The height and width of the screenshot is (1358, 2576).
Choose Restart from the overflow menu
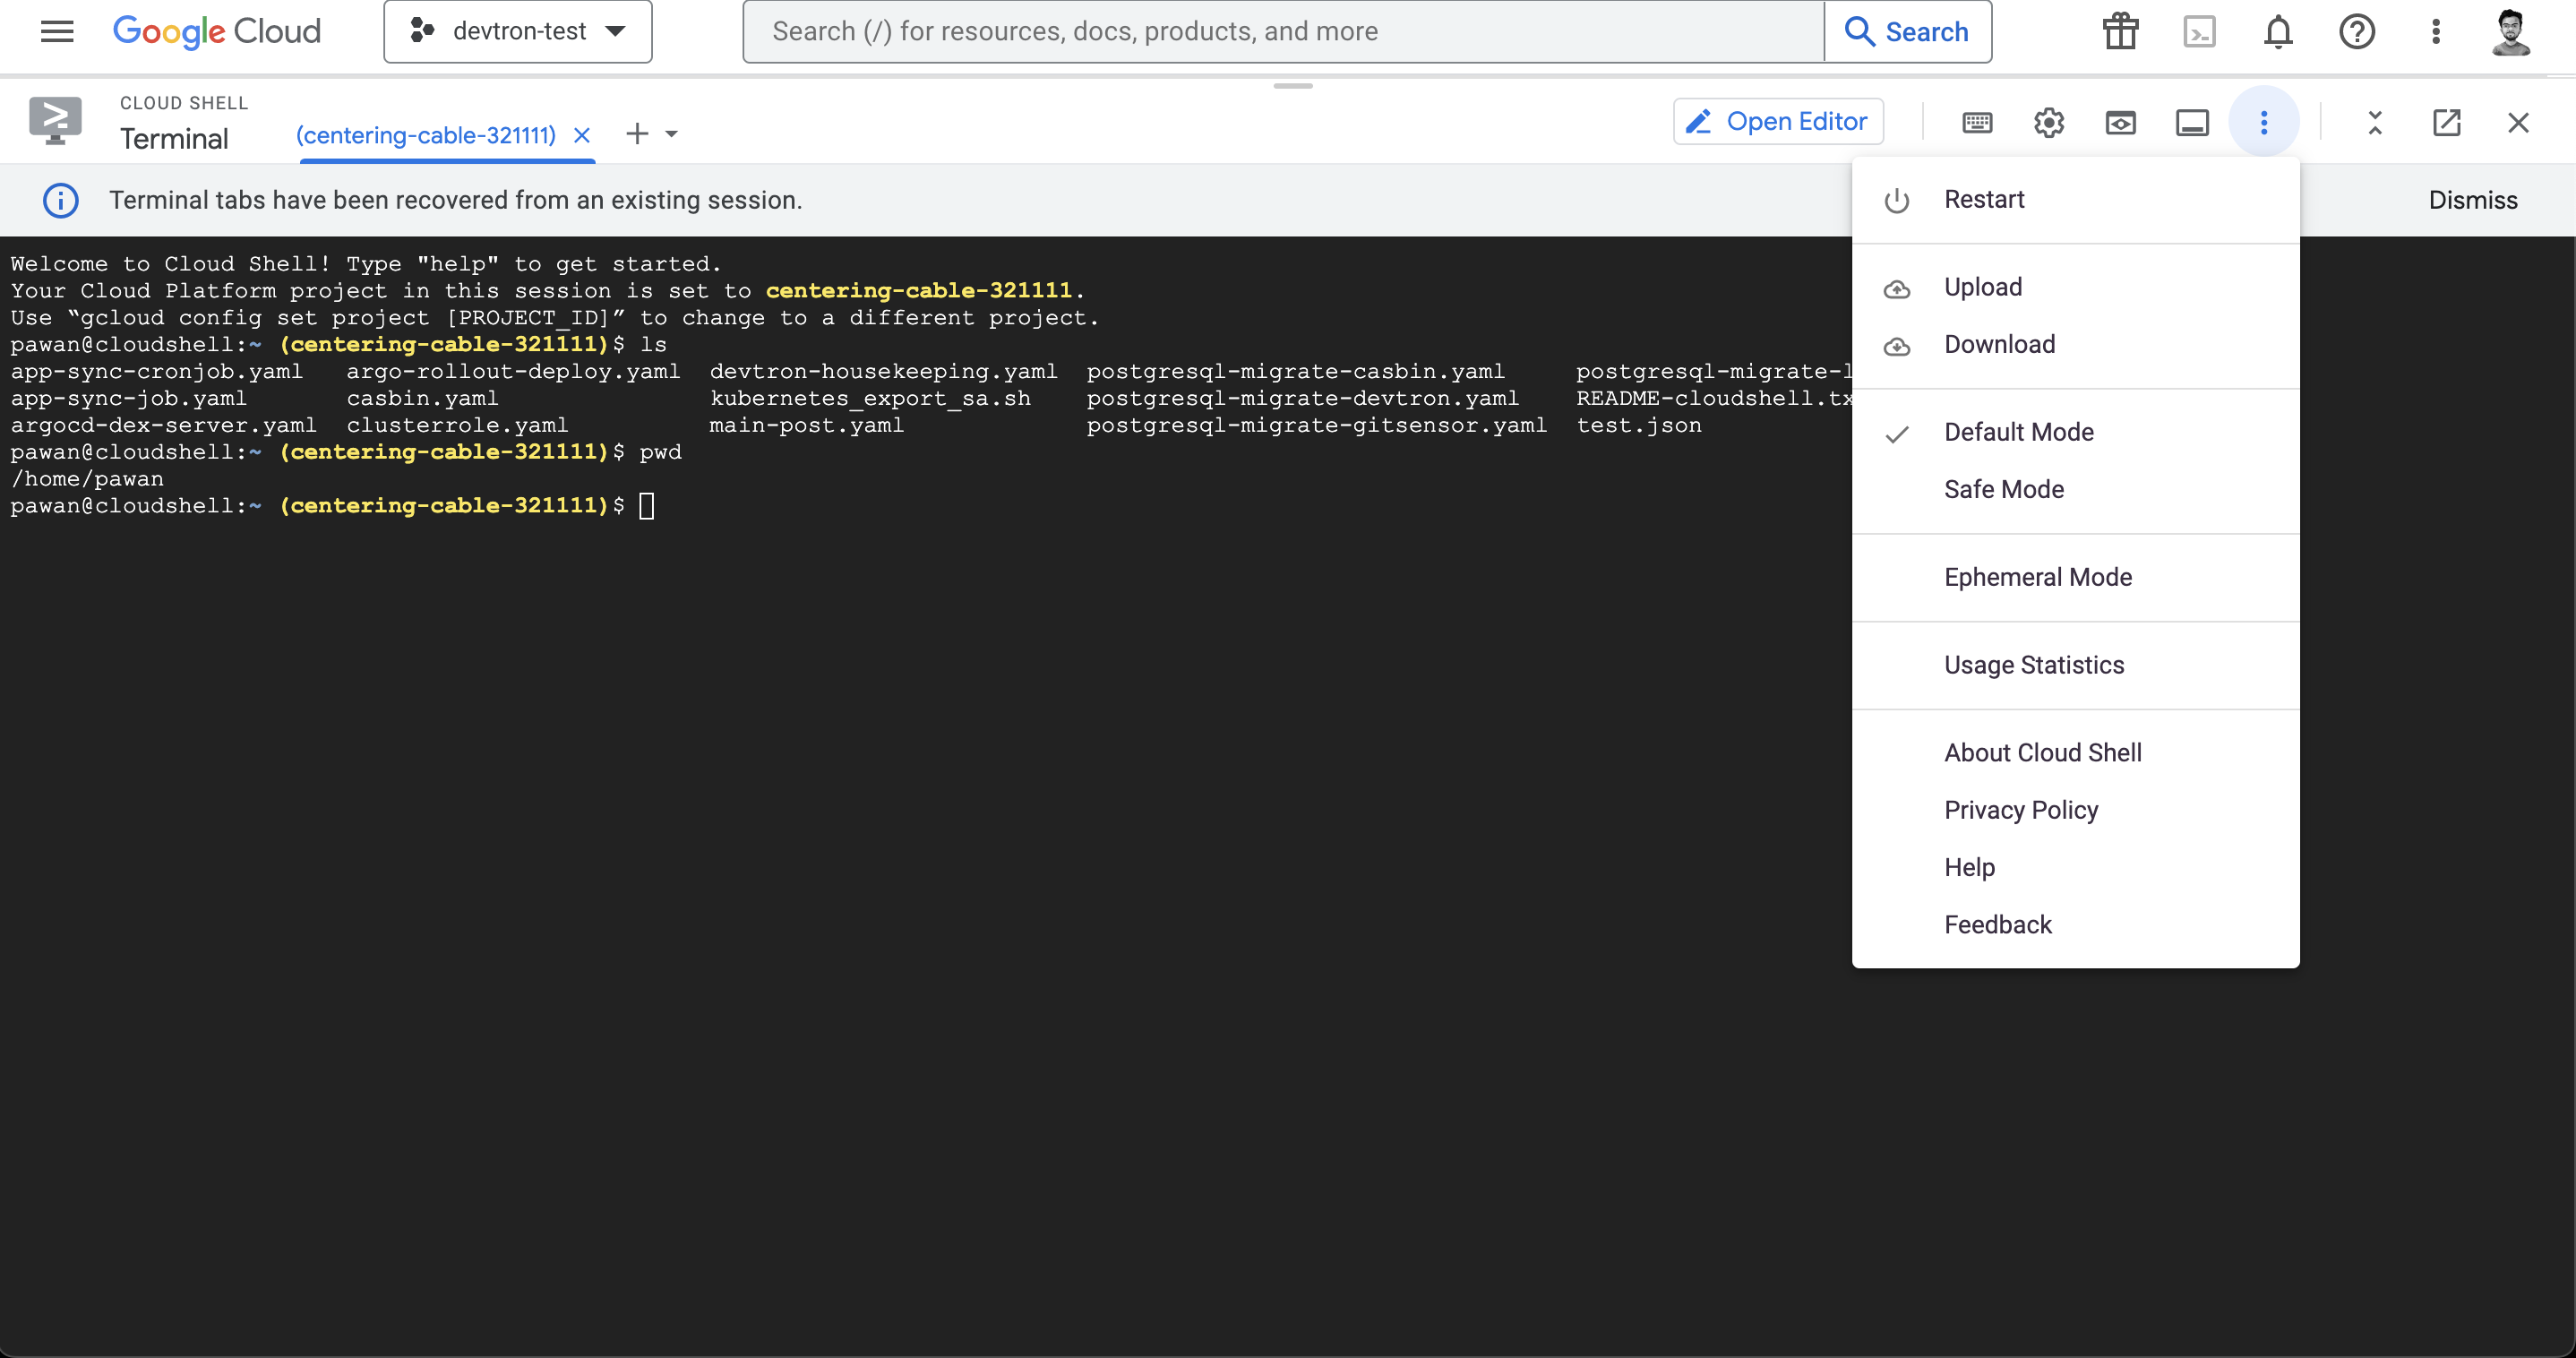coord(1984,199)
